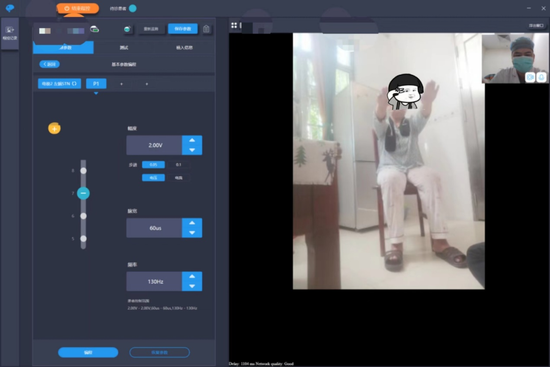This screenshot has width=550, height=367.
Task: Decrease the 130Hz frequency
Action: [x=192, y=286]
